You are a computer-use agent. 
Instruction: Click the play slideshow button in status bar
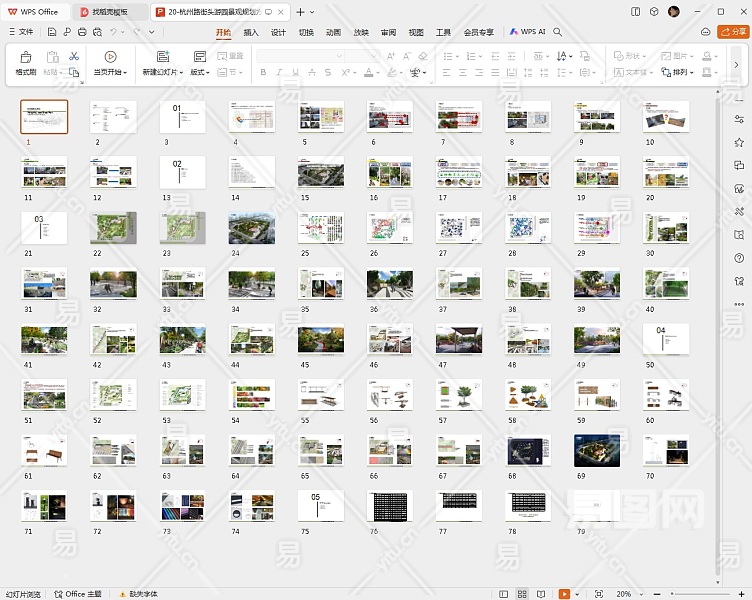565,594
